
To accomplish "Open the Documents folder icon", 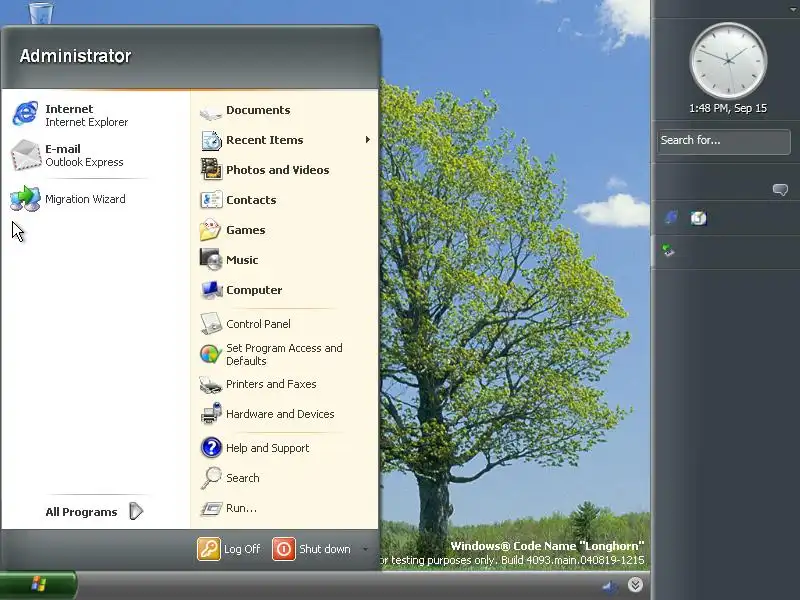I will click(211, 111).
